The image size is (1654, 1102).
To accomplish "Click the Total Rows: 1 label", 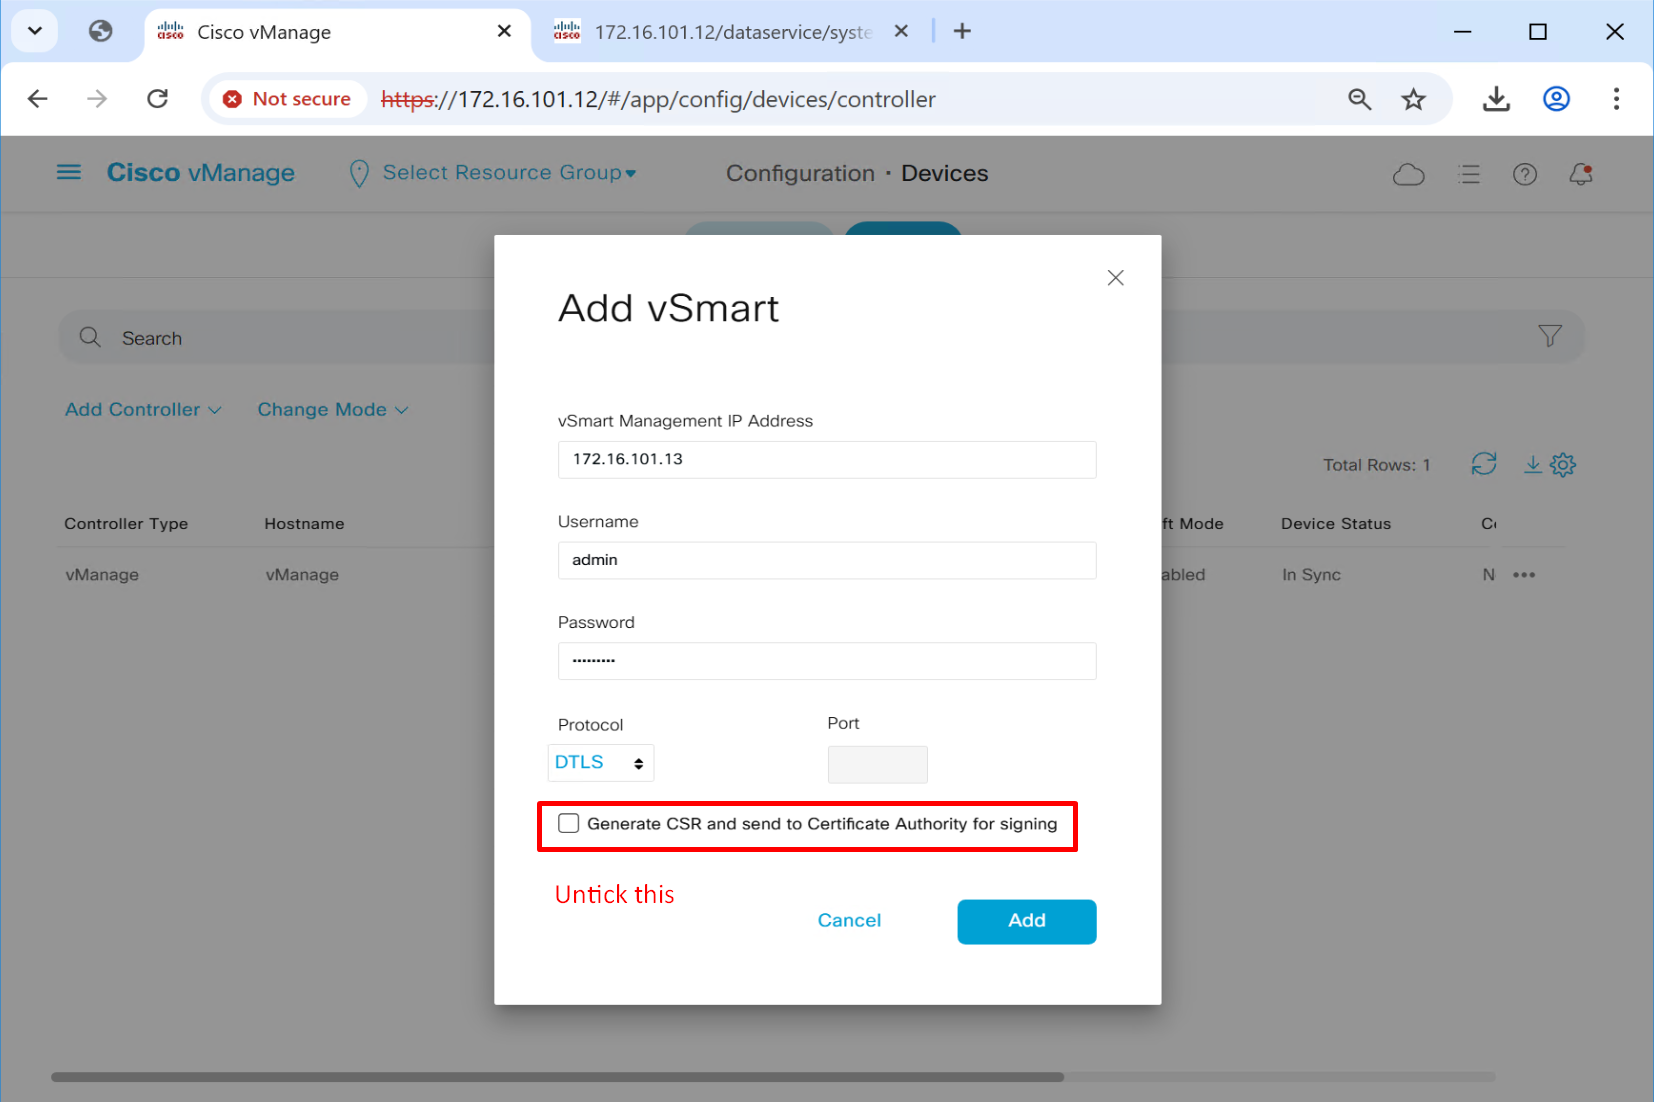I will [x=1376, y=465].
